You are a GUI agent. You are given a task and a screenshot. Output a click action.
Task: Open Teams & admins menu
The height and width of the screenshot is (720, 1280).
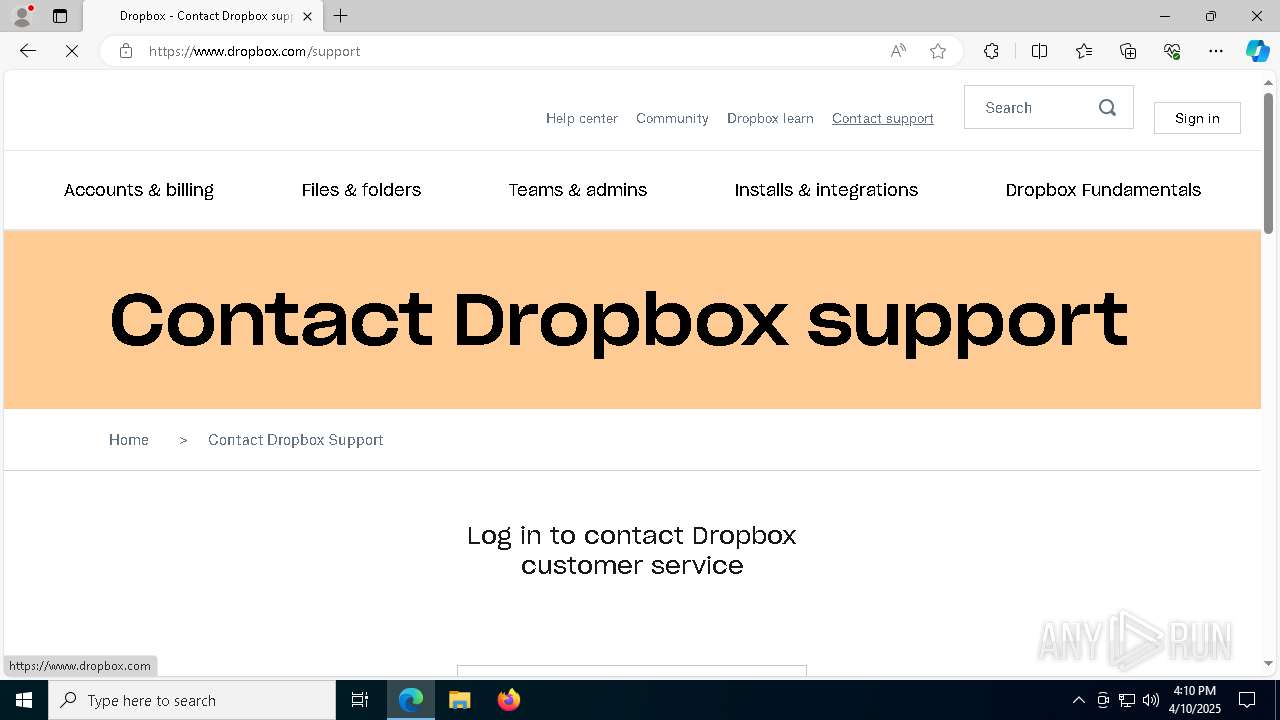pyautogui.click(x=578, y=190)
